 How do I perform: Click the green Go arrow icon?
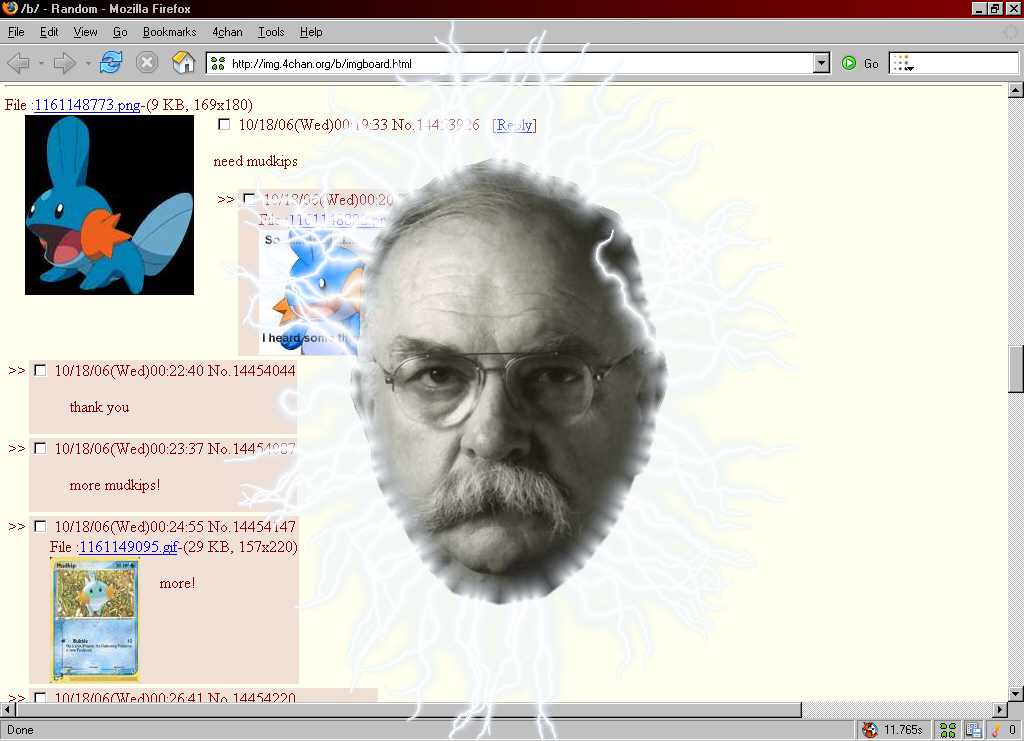coord(849,63)
